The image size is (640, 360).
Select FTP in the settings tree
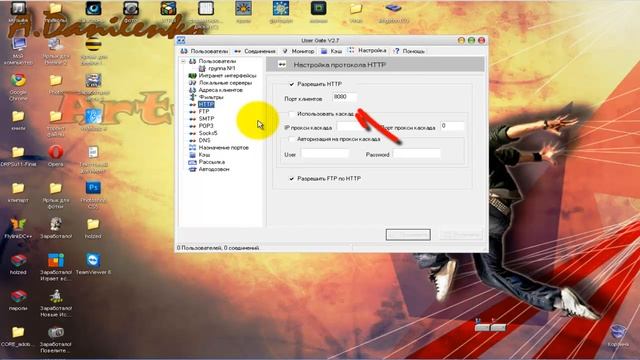(204, 111)
